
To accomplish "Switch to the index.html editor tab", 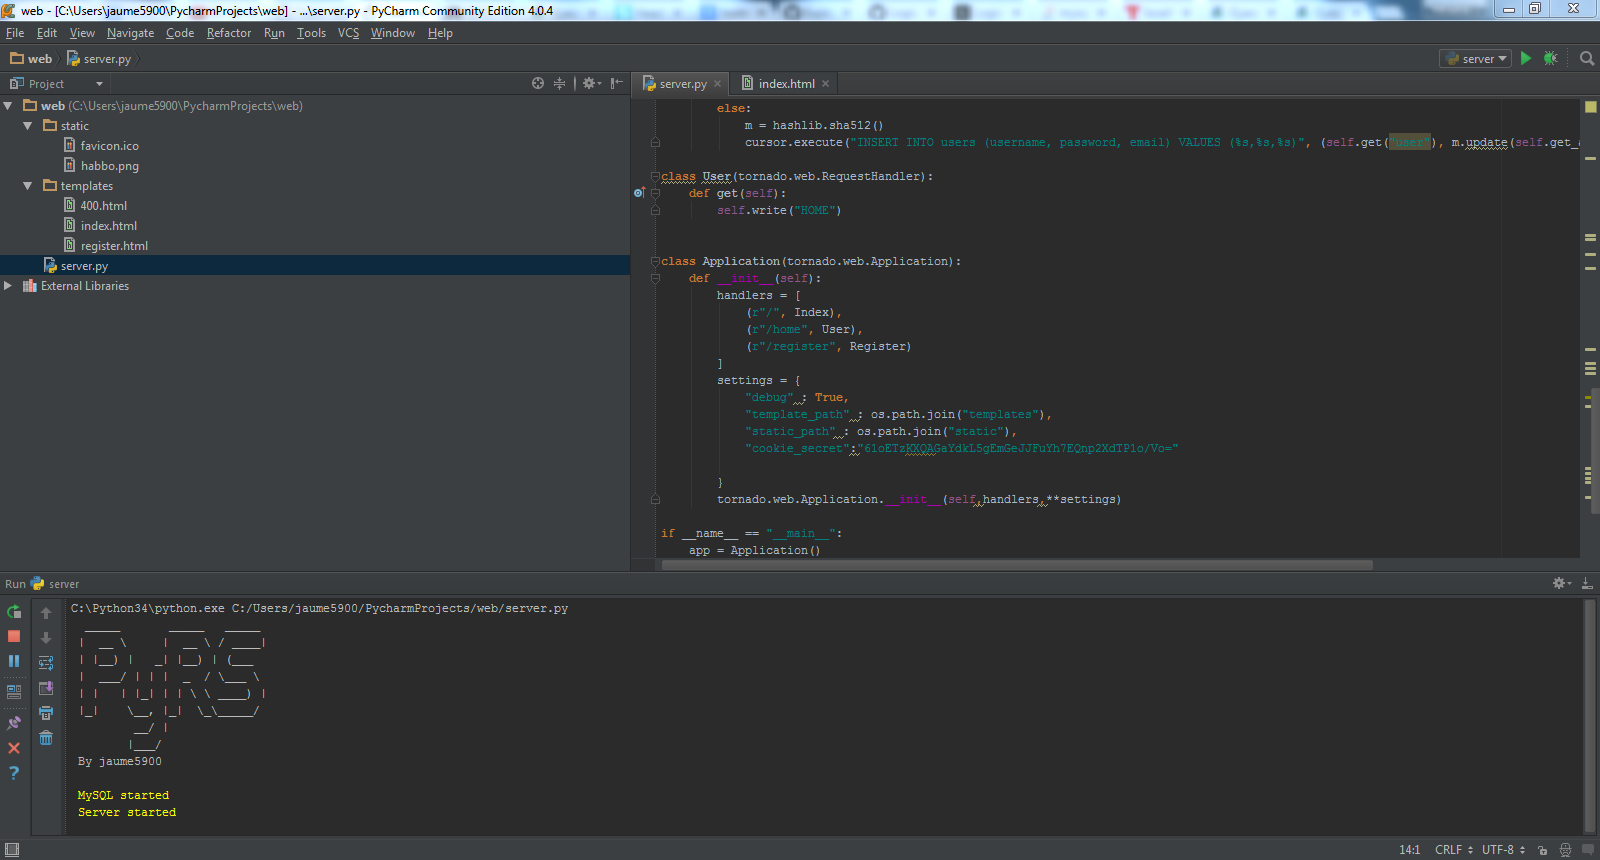I will [x=786, y=84].
